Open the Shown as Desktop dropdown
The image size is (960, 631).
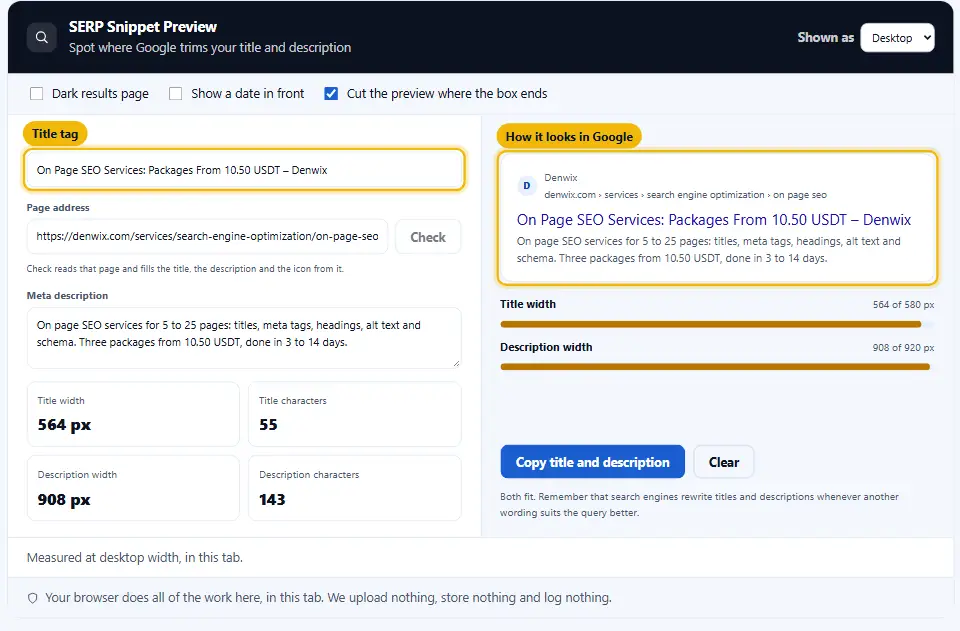pyautogui.click(x=897, y=38)
